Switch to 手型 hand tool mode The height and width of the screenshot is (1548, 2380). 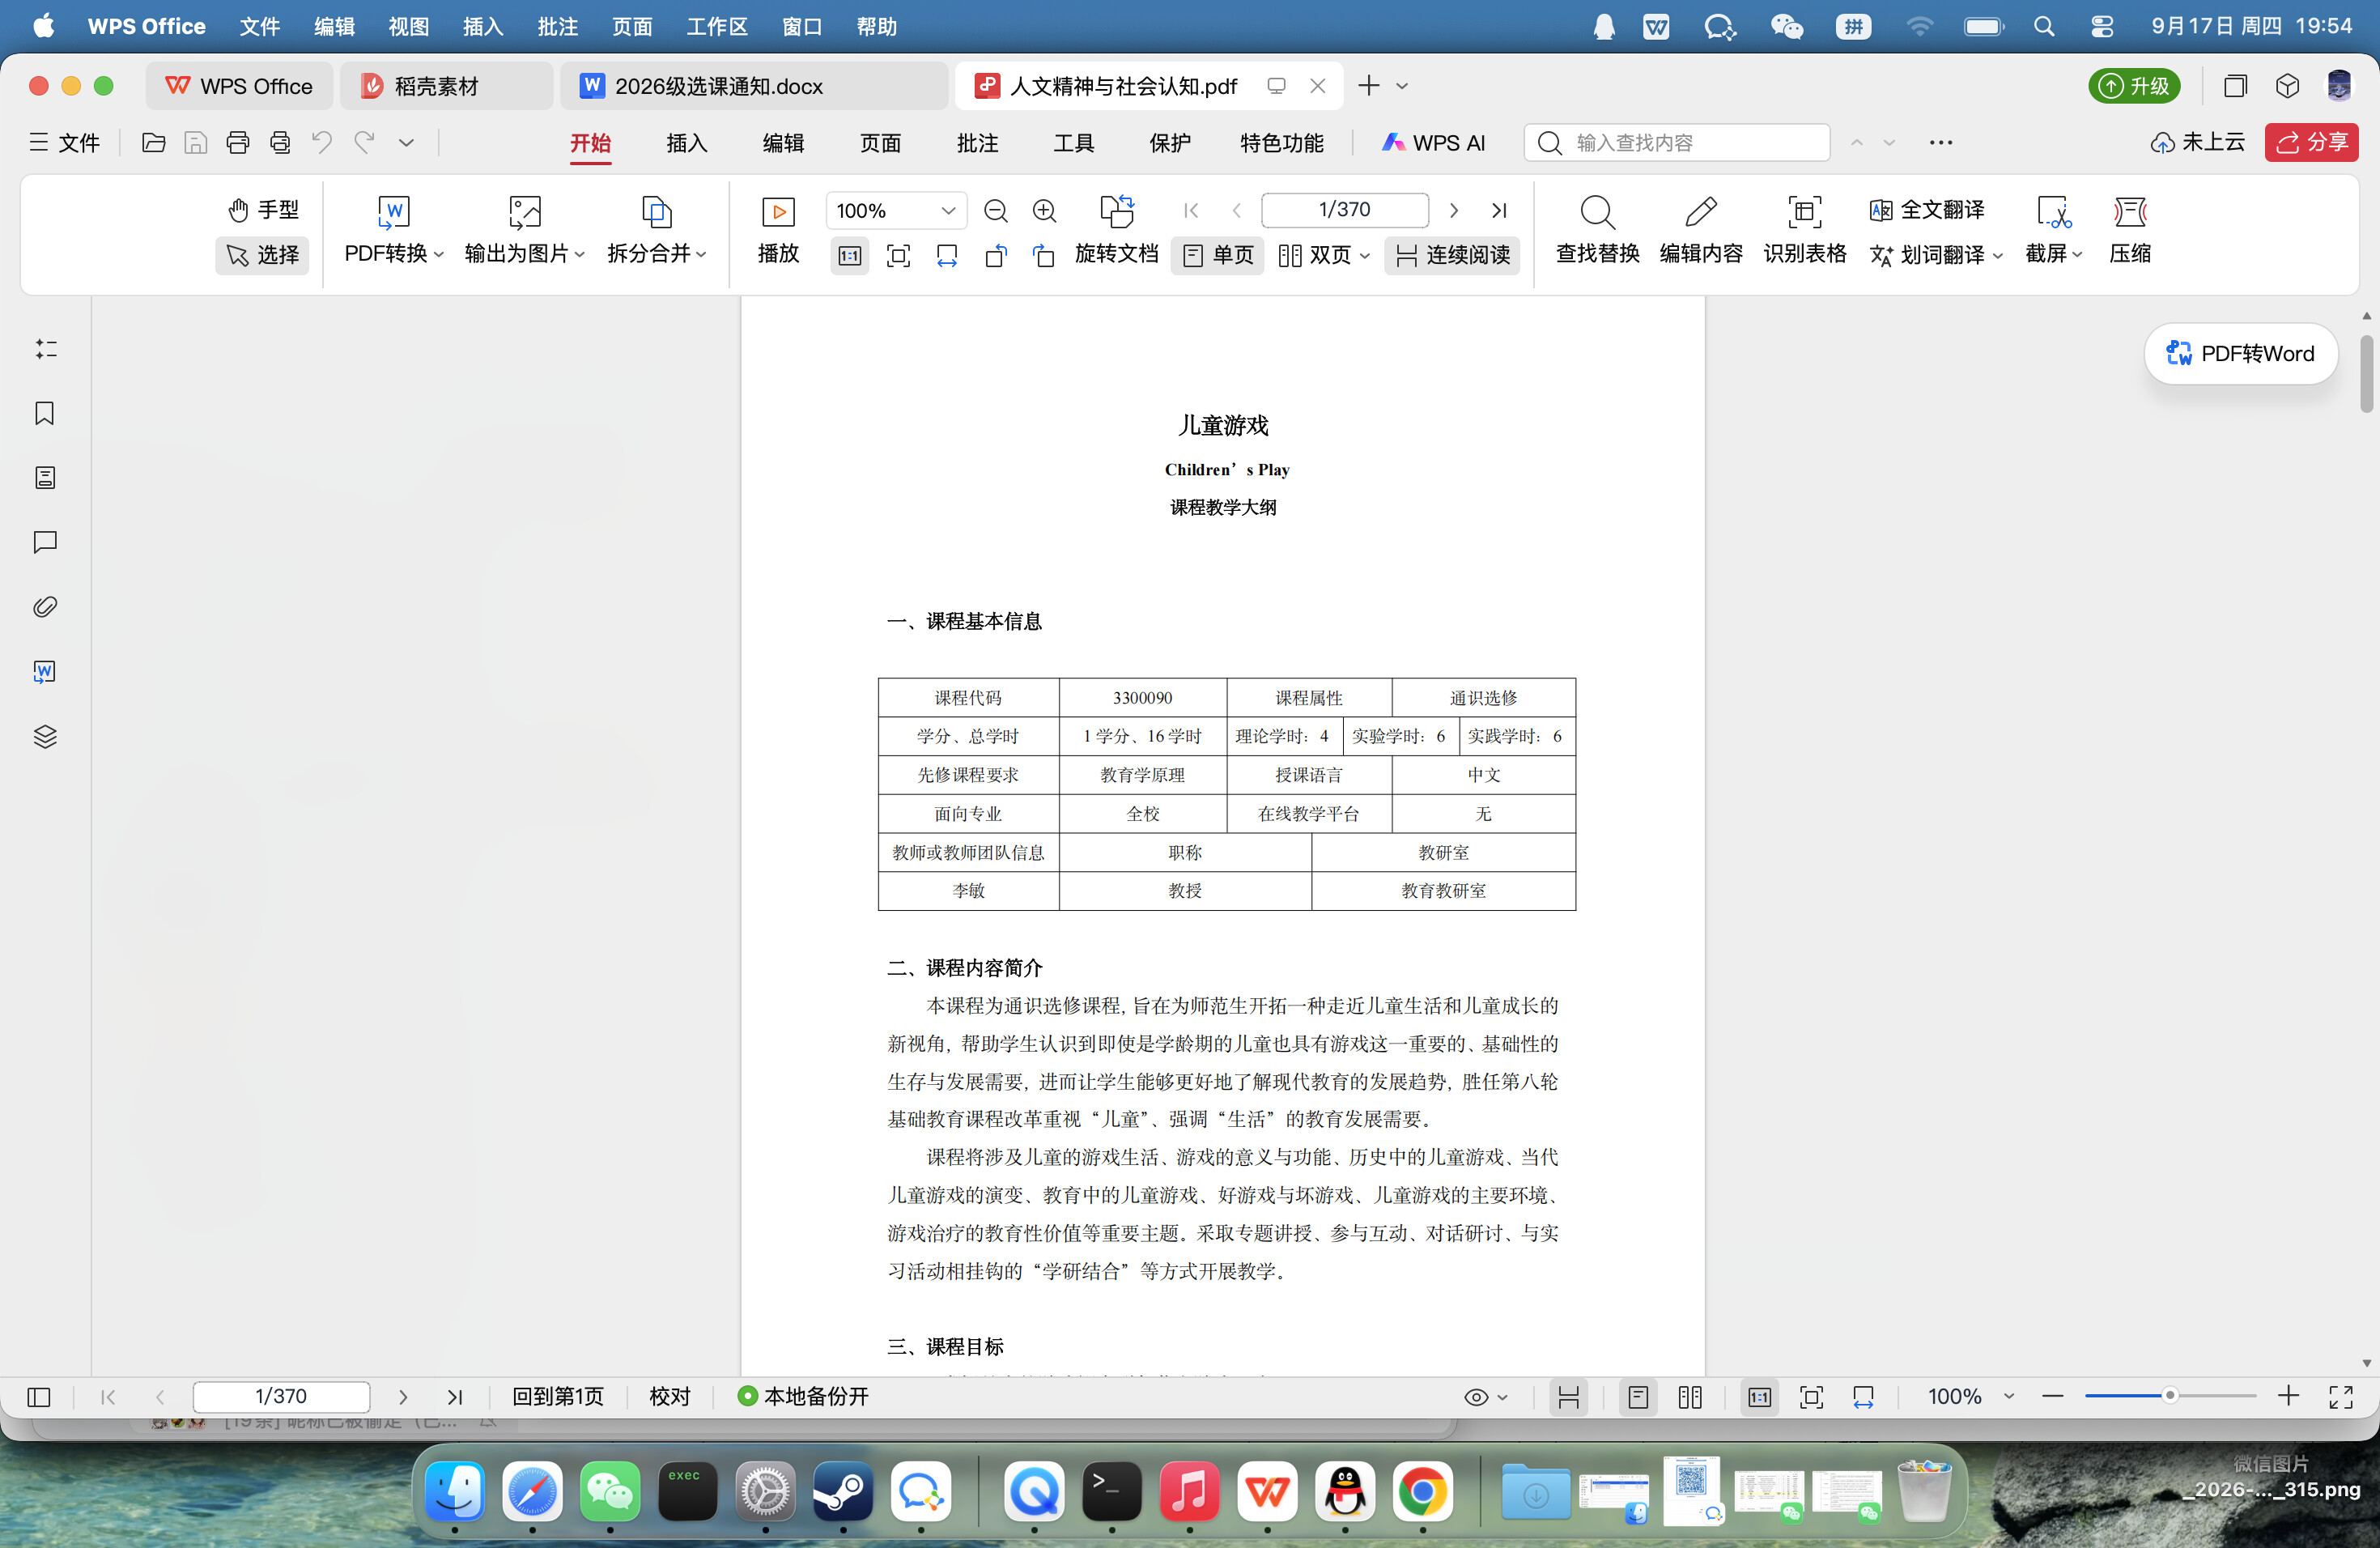point(263,210)
